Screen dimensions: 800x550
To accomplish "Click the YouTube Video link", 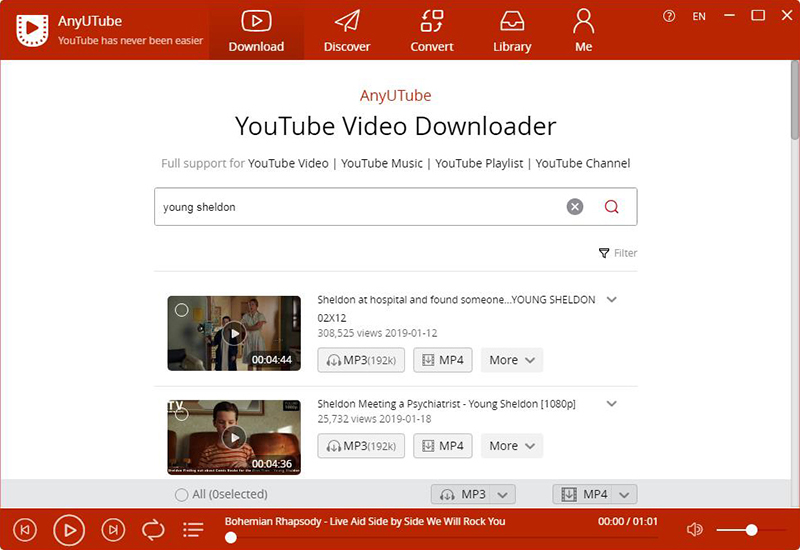I will (288, 163).
